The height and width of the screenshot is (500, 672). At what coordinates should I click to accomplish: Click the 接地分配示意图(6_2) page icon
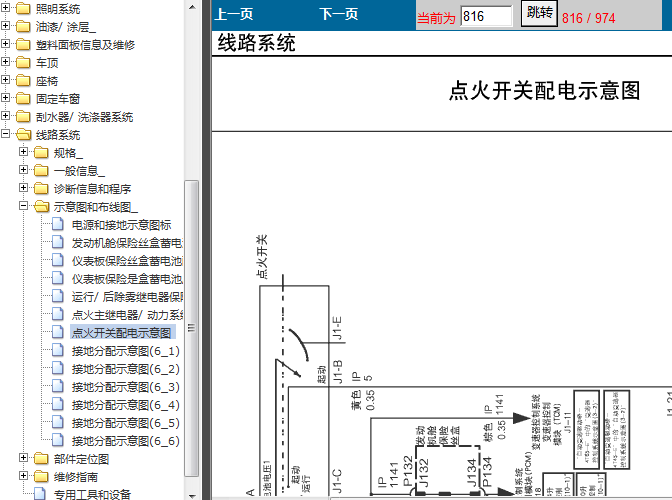point(58,368)
